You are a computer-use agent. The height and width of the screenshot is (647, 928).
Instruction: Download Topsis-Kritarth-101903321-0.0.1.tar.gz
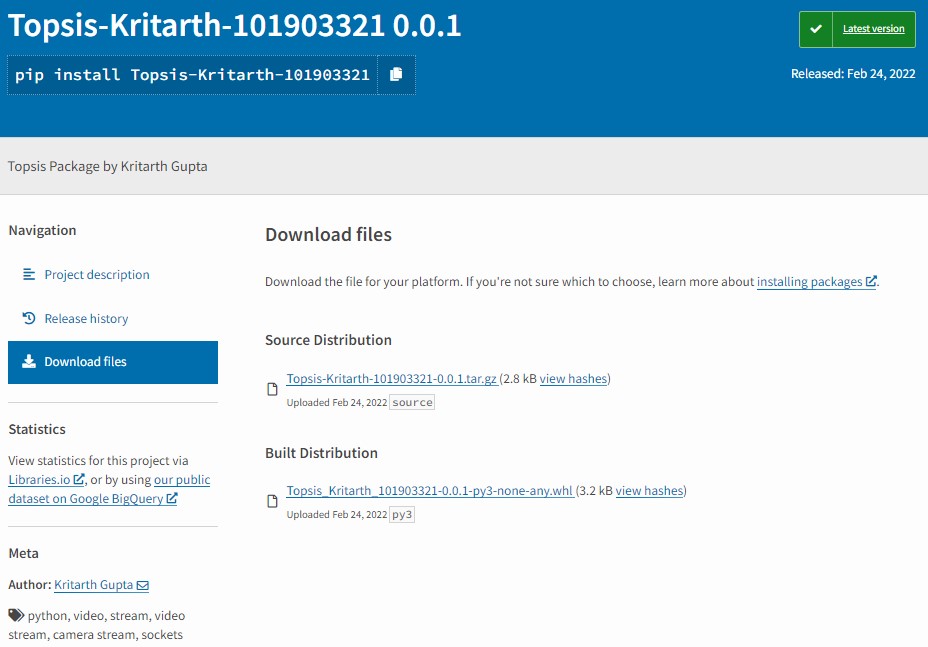pos(391,379)
